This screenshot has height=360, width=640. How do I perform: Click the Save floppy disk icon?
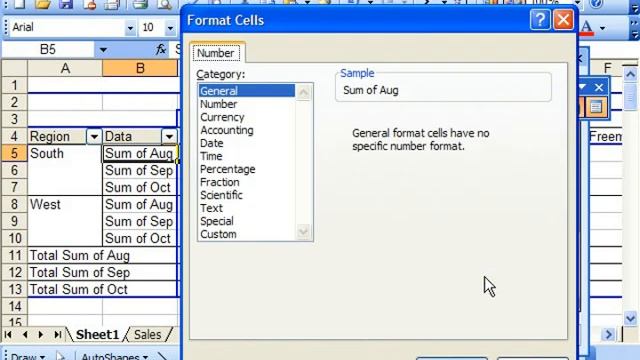65,4
